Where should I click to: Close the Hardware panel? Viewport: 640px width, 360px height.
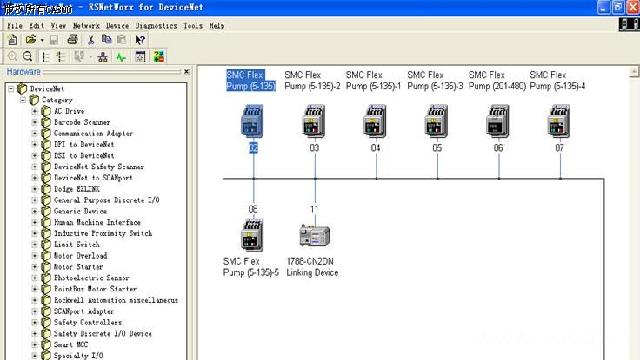click(x=187, y=71)
